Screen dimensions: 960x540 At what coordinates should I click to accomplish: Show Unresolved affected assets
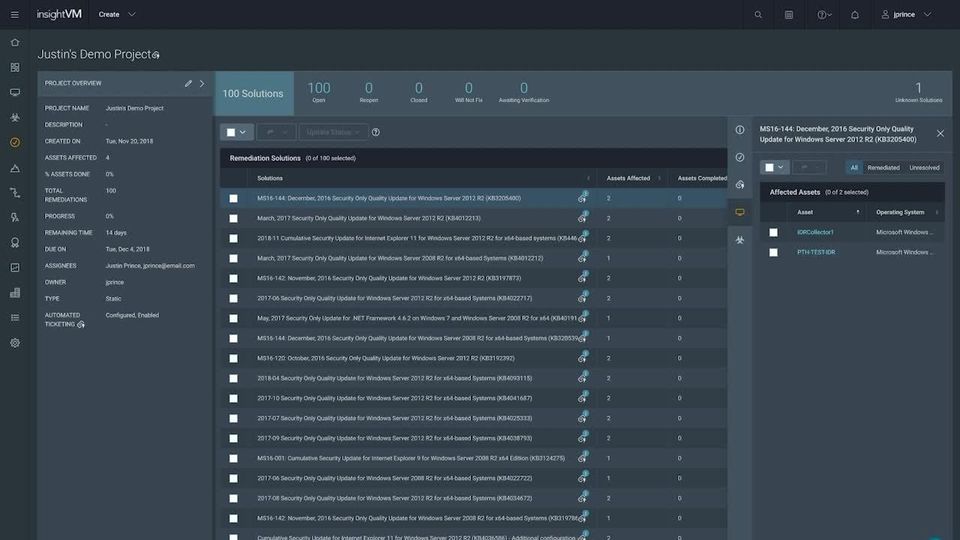pyautogui.click(x=924, y=168)
